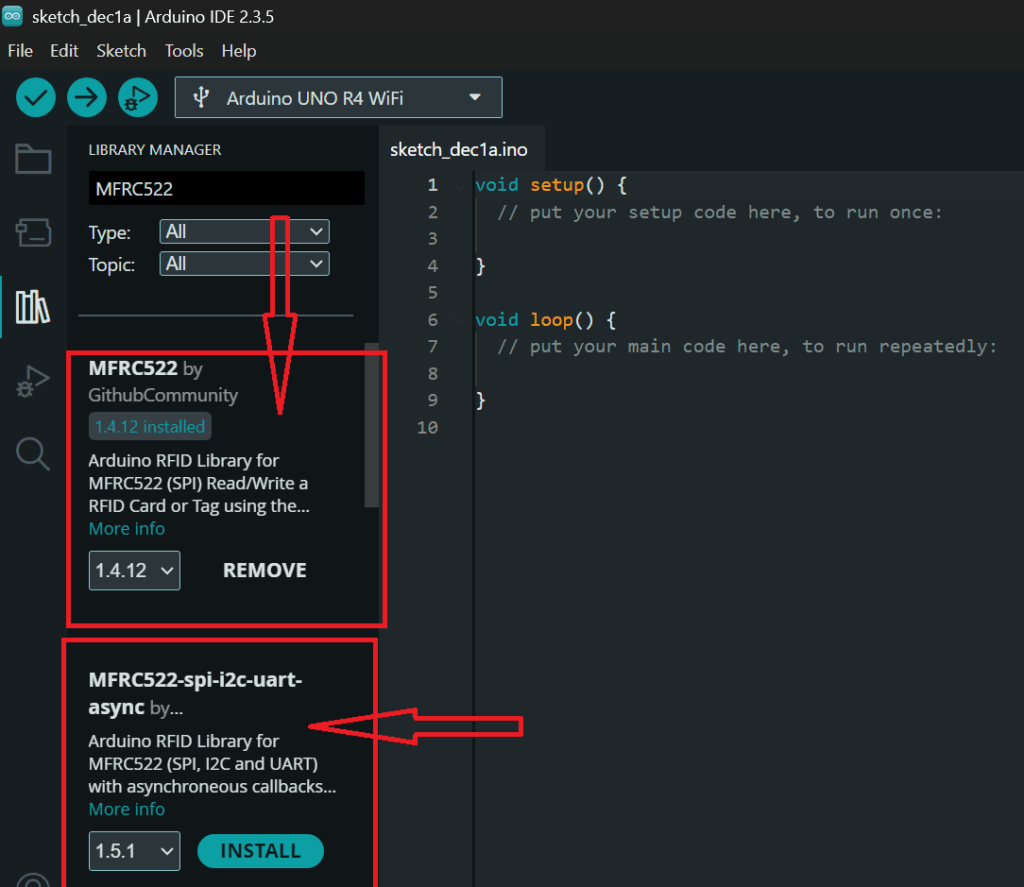Click the Verify sketch checkmark icon
The image size is (1024, 887).
[35, 97]
